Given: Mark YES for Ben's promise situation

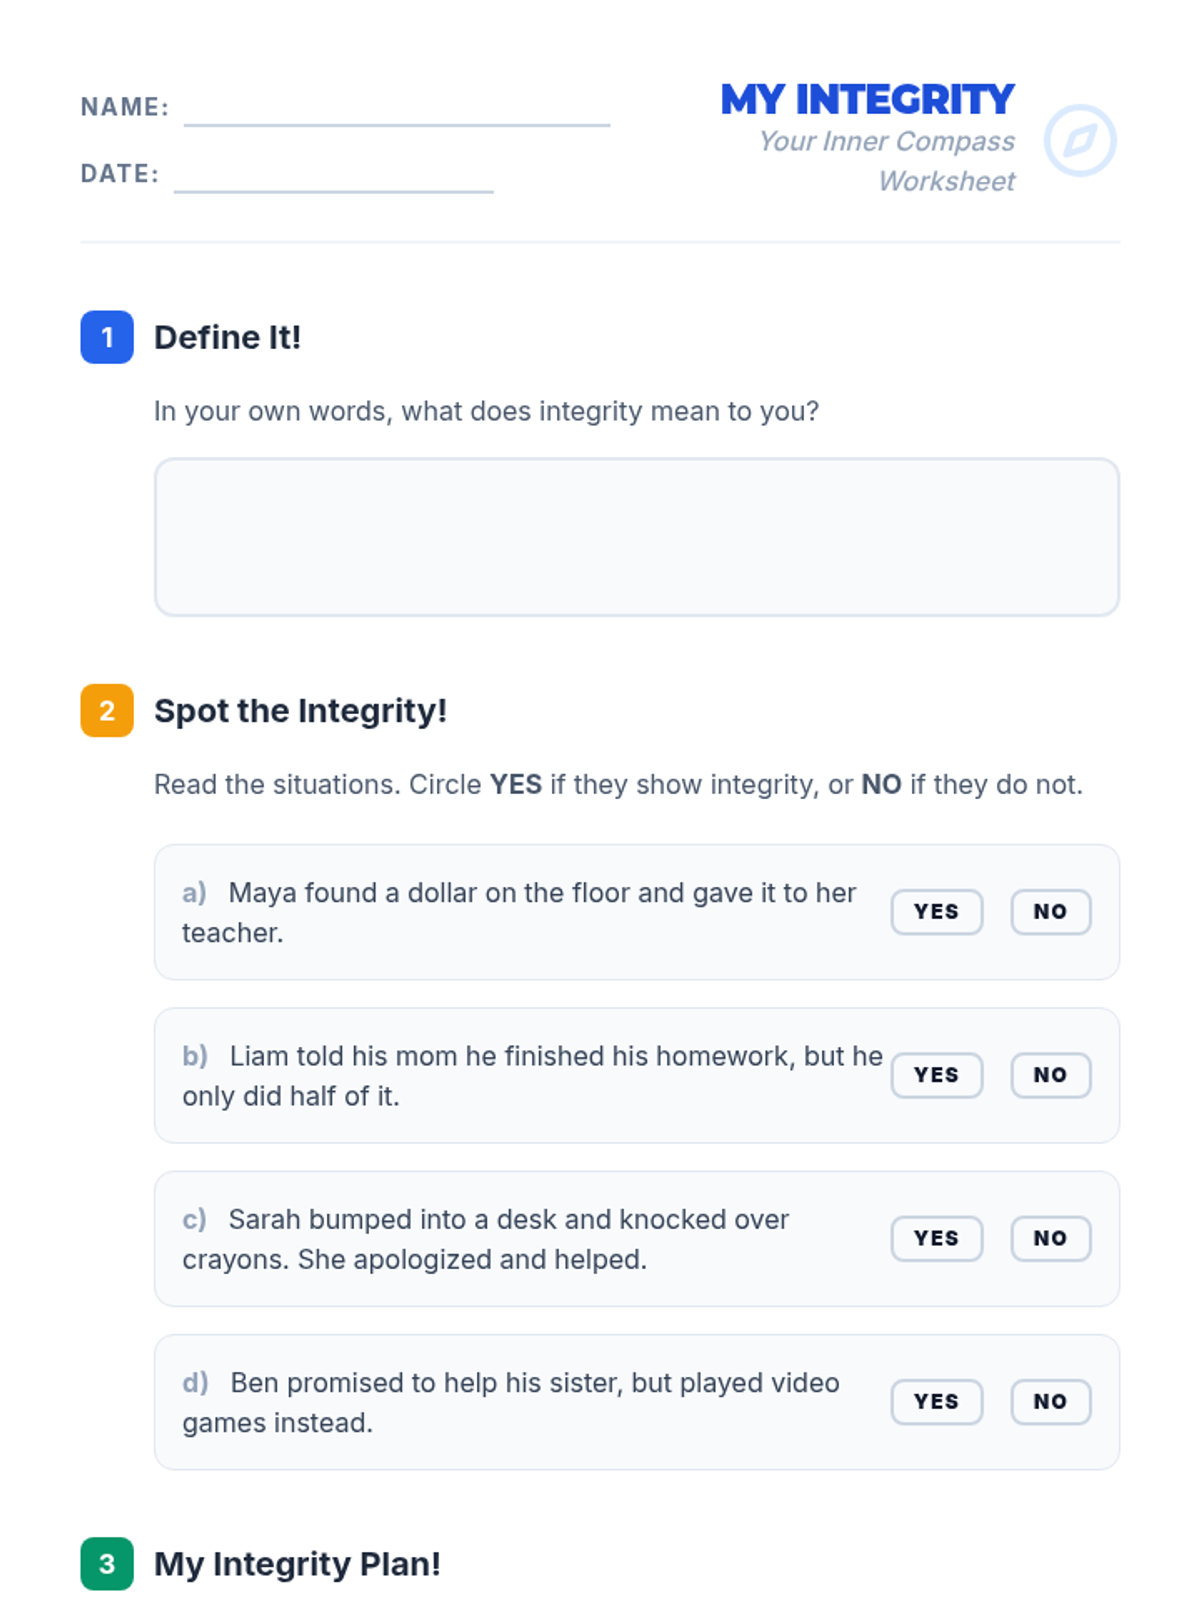Looking at the screenshot, I should 936,1402.
